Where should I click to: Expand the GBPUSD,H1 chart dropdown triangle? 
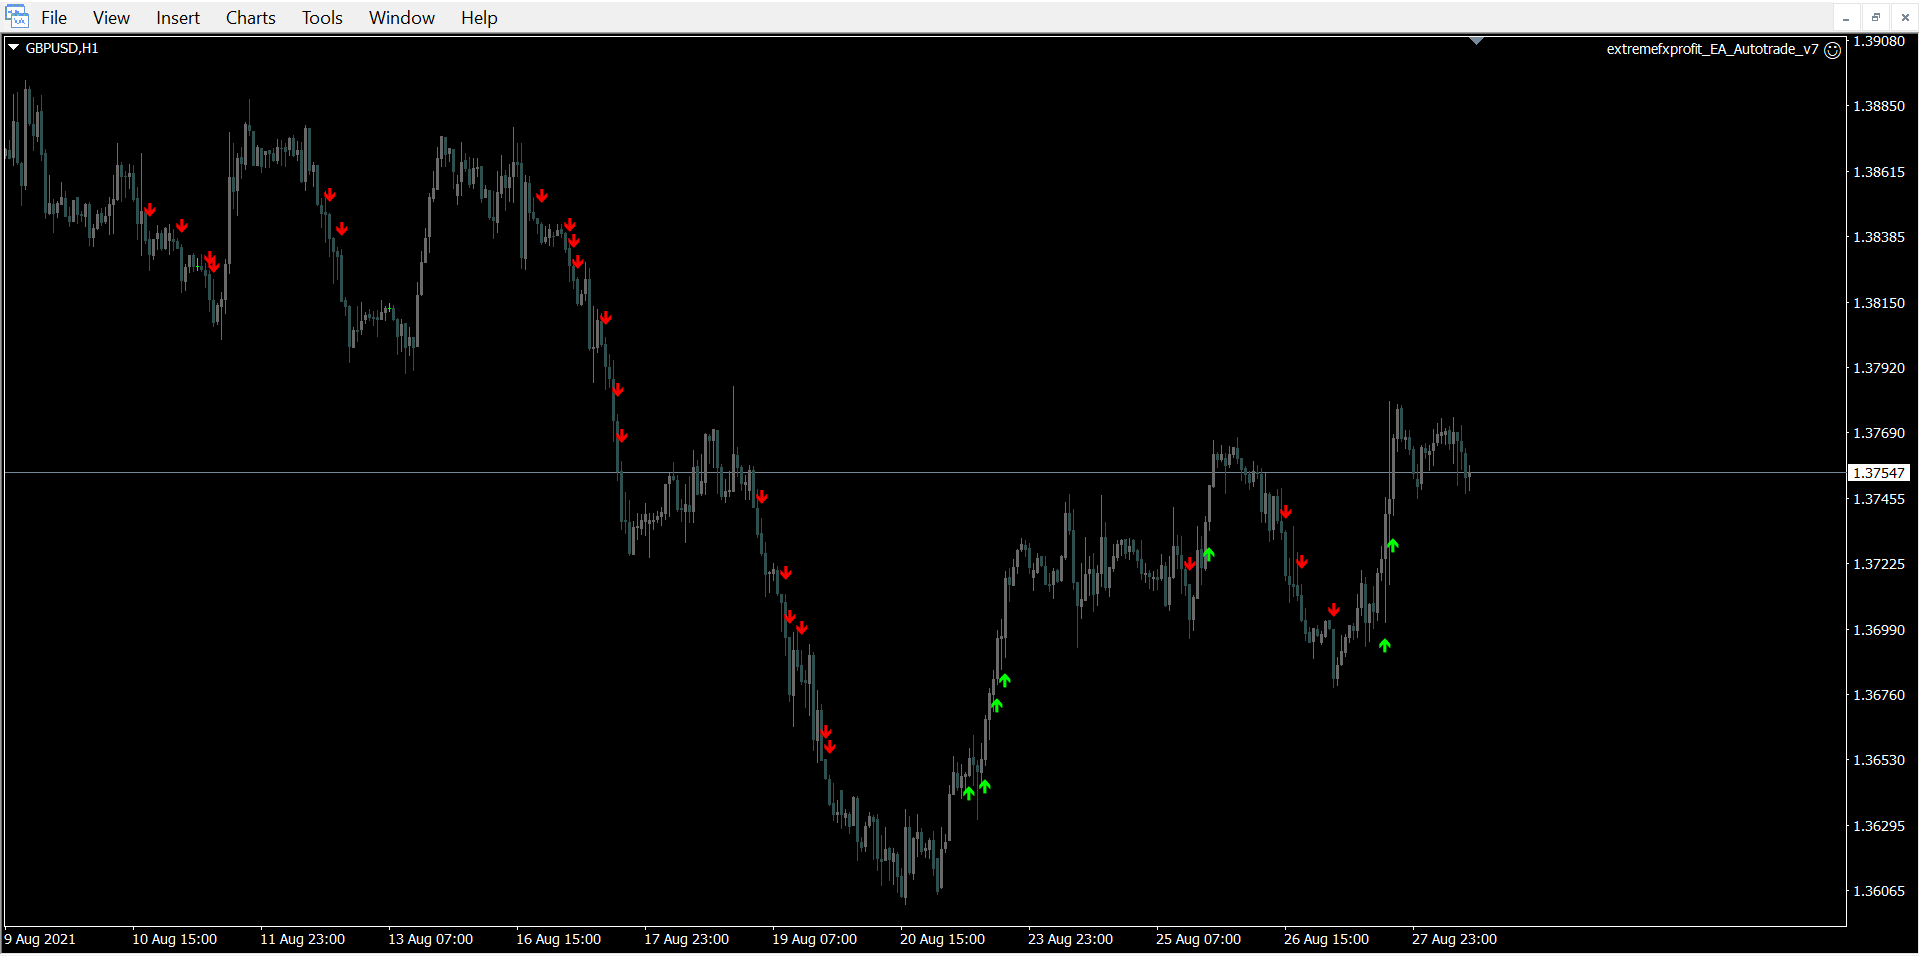point(14,47)
